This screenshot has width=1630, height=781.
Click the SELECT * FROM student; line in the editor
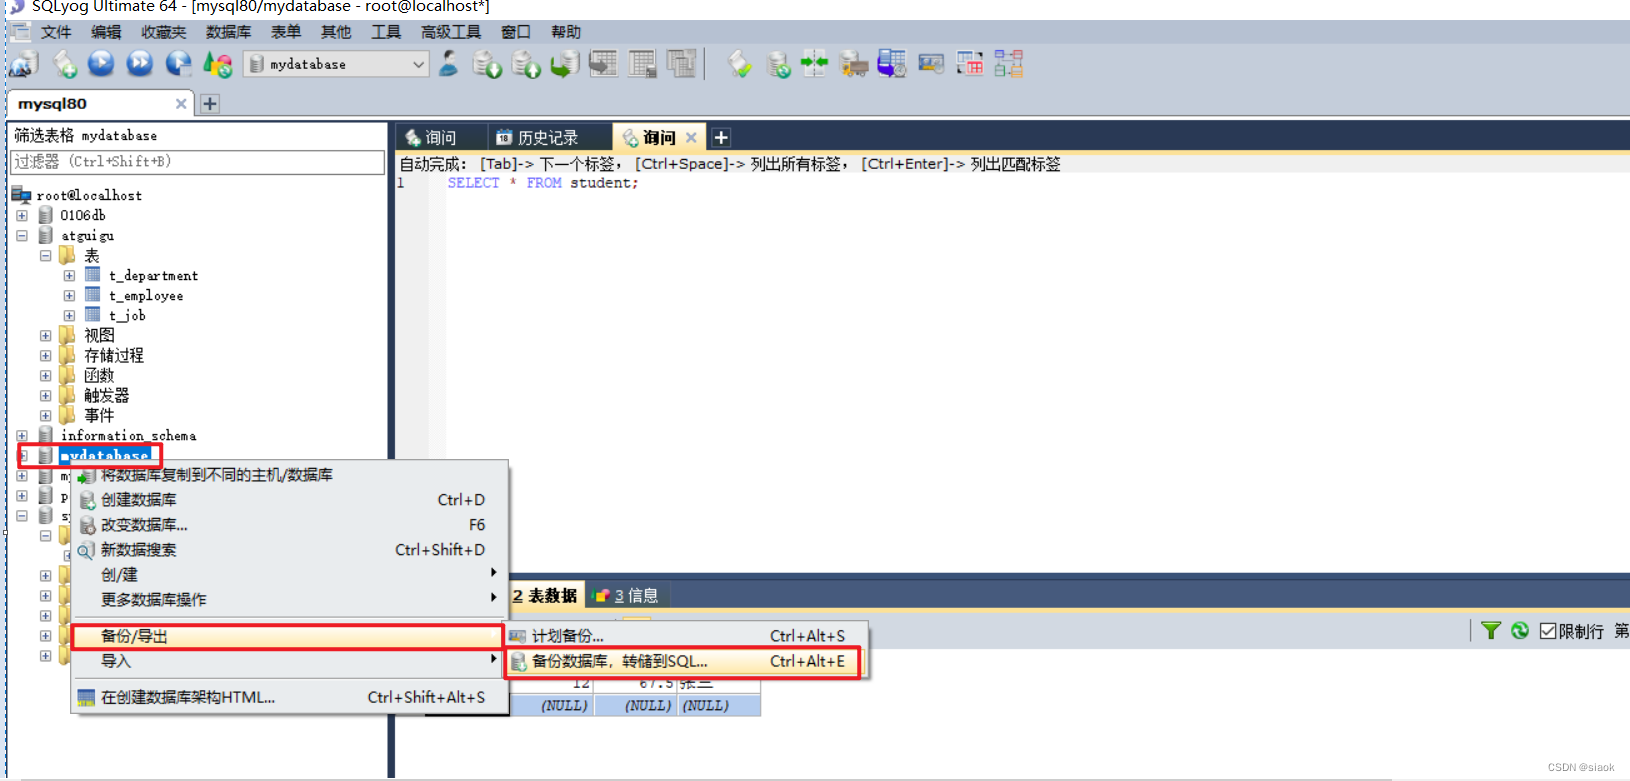point(543,183)
